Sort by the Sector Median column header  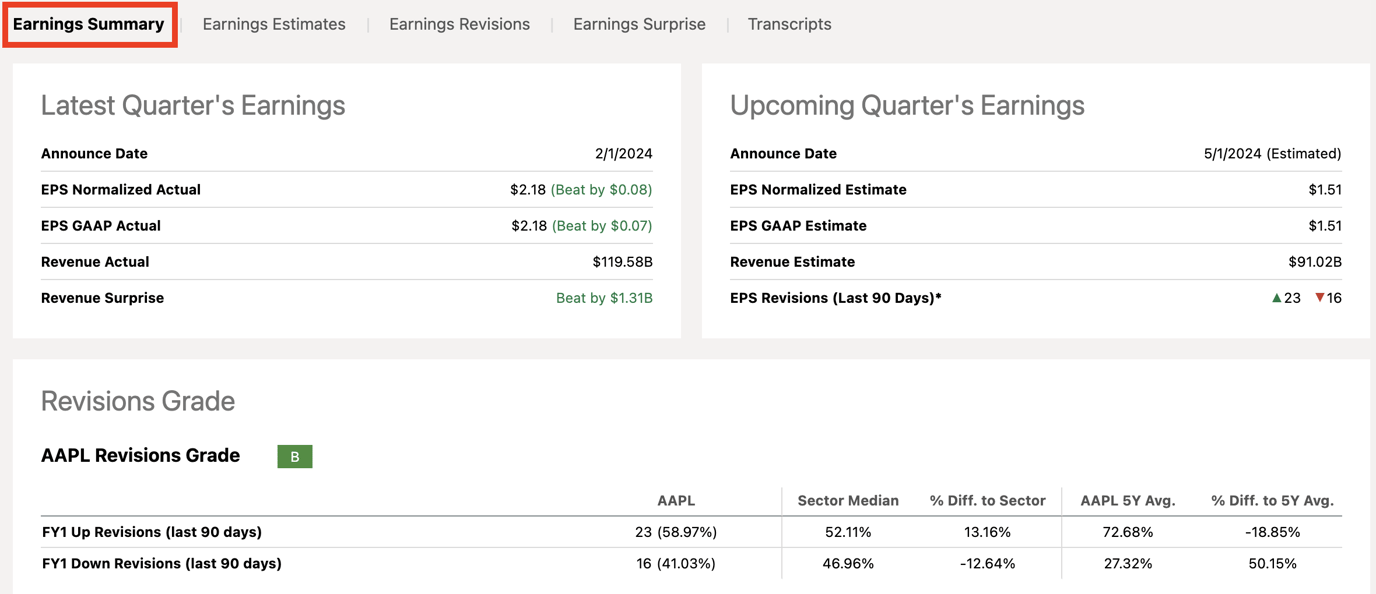pyautogui.click(x=847, y=501)
